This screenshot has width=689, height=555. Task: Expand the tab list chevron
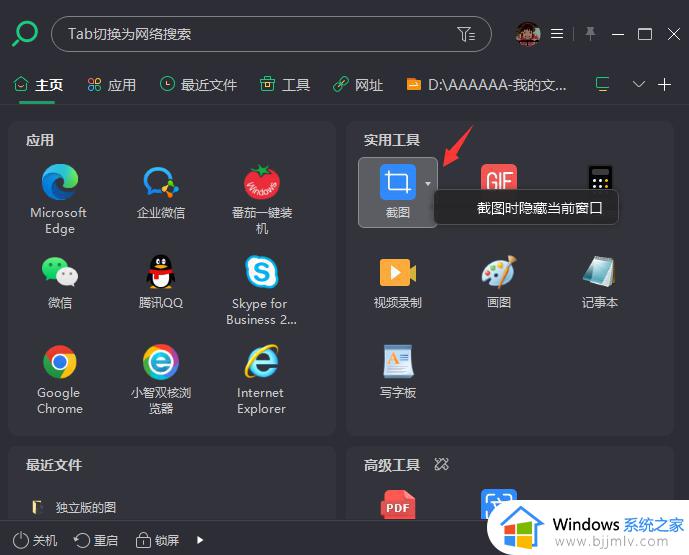point(638,84)
